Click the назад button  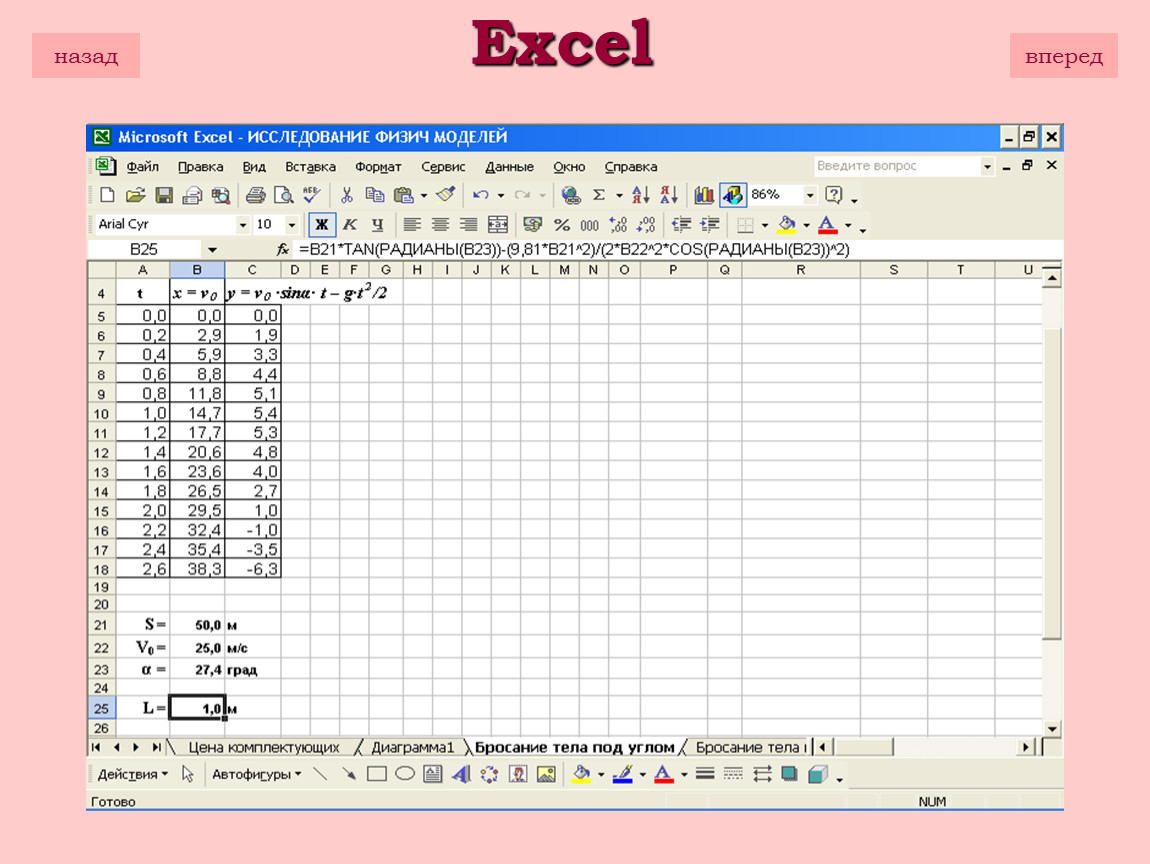click(86, 56)
